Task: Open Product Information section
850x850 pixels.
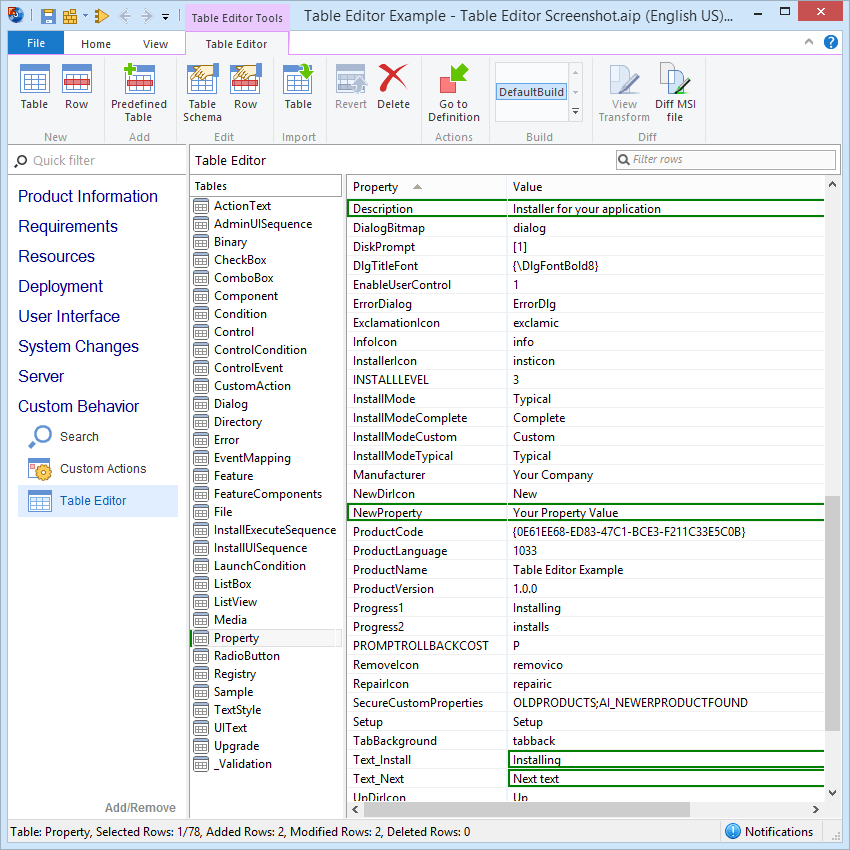Action: point(88,196)
